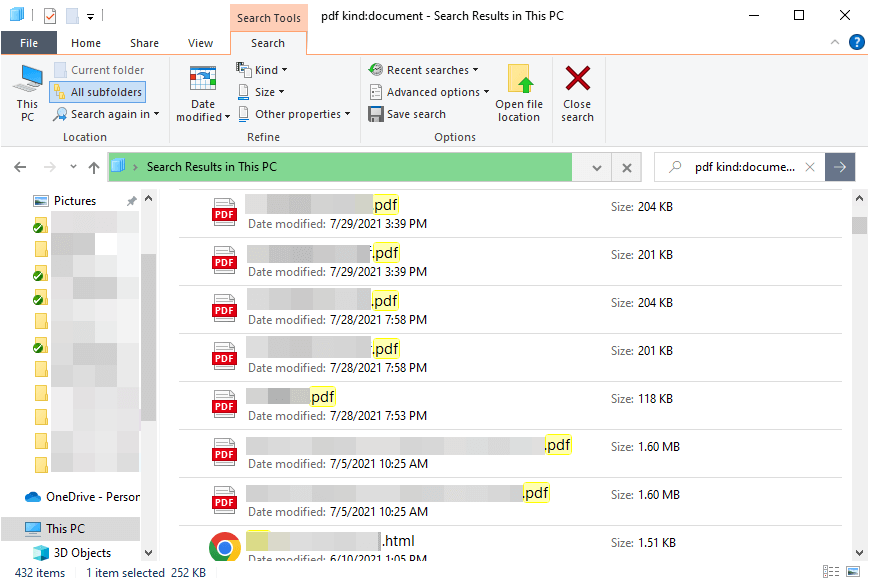Screen dimensions: 869x585
Task: Click the This PC location icon in ribbon
Action: coord(27,93)
